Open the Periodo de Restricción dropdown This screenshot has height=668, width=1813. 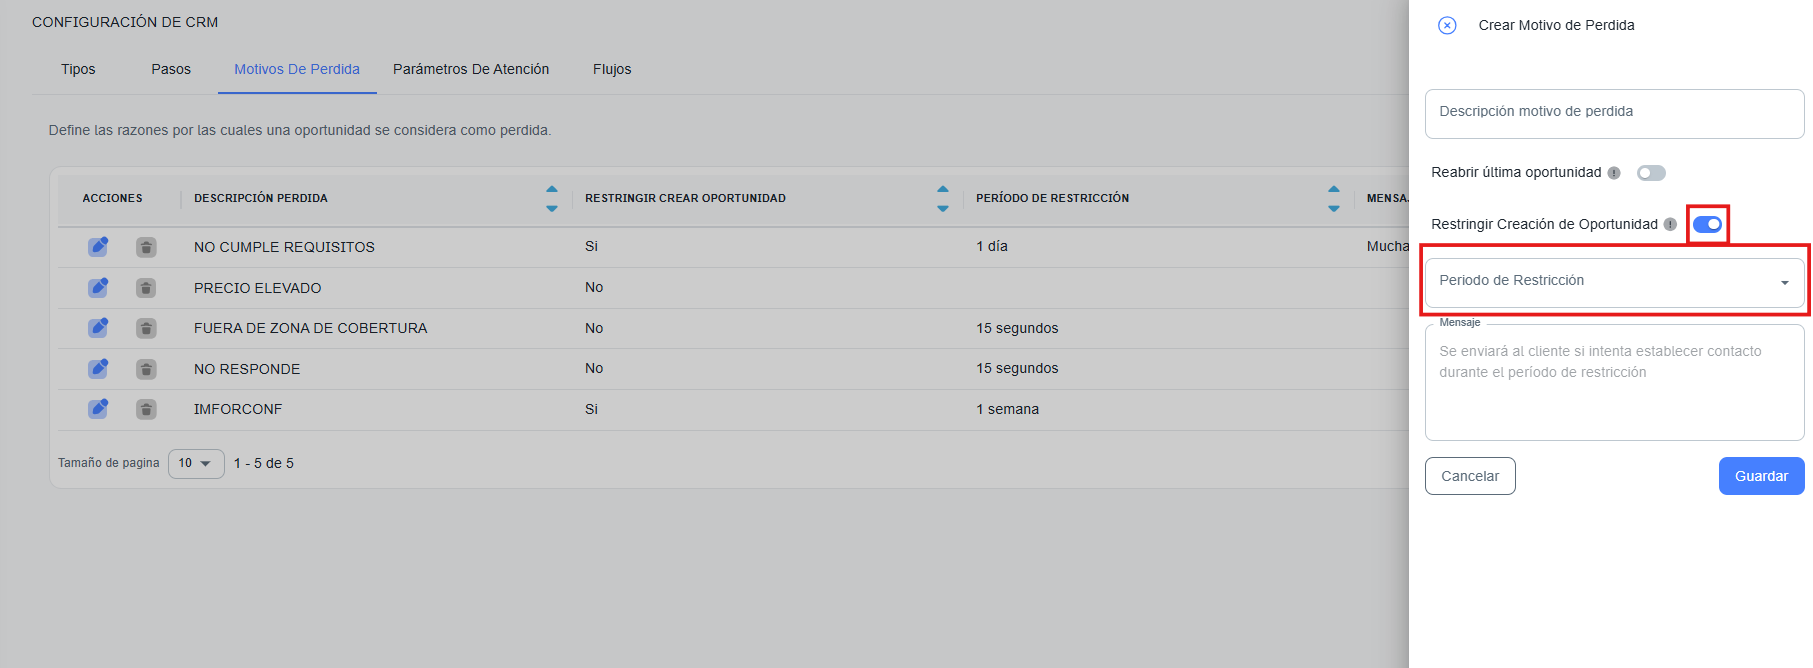[1614, 281]
